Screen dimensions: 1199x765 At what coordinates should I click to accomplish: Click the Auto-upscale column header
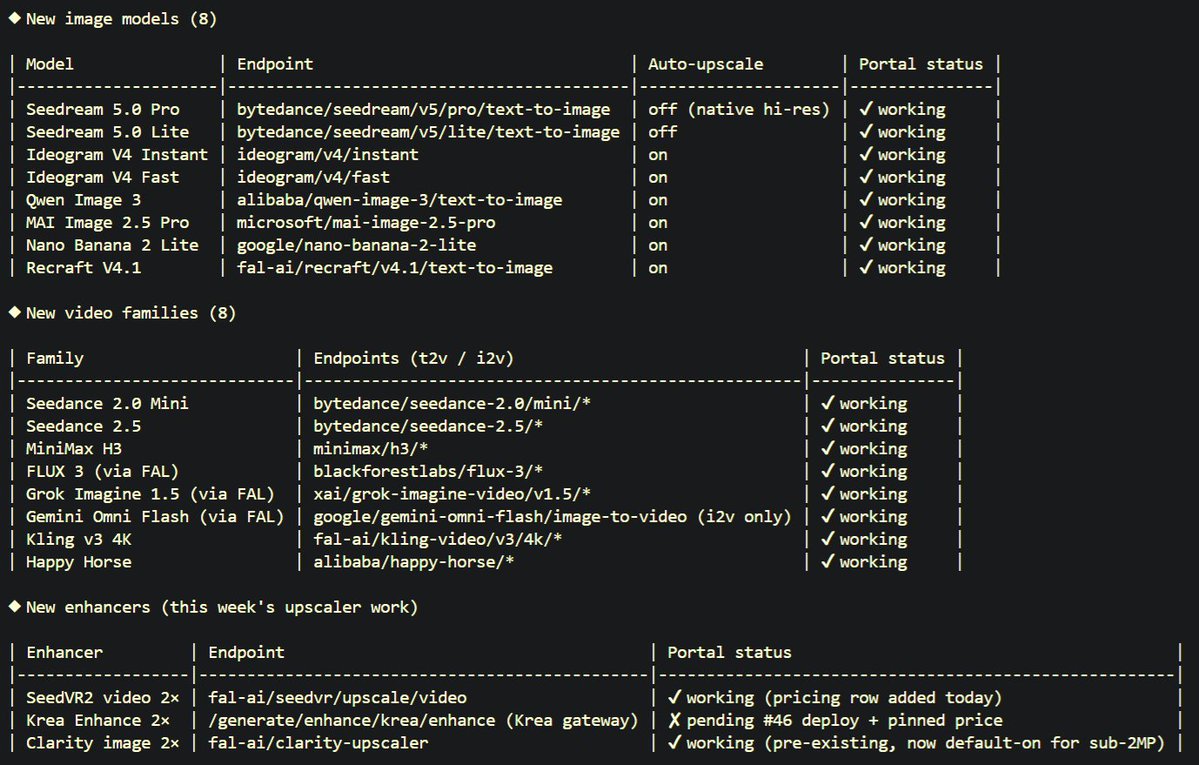pos(706,64)
